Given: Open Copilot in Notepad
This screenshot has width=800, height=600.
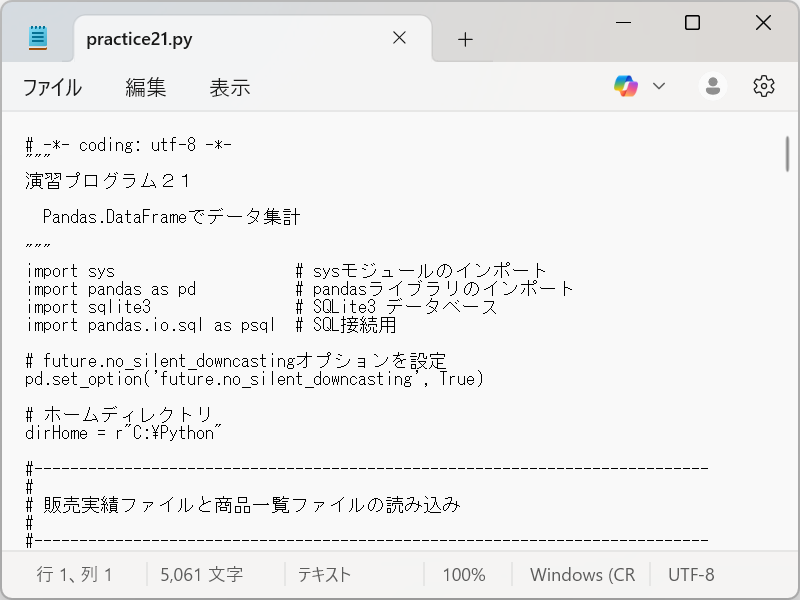Looking at the screenshot, I should [x=627, y=86].
